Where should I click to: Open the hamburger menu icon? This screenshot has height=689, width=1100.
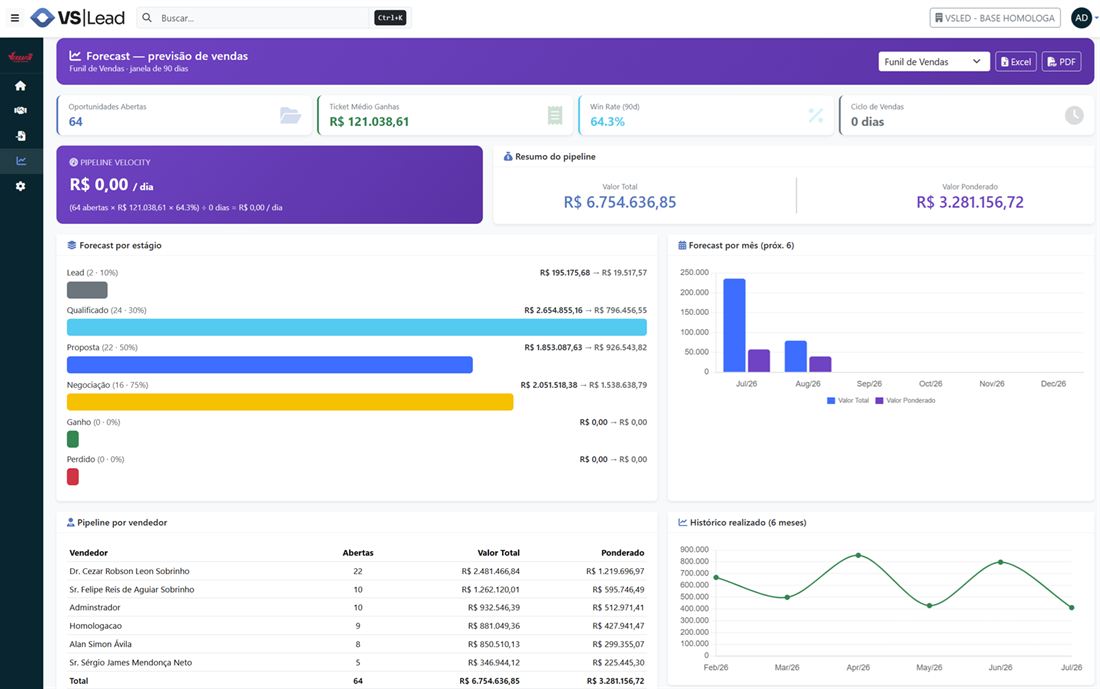[15, 18]
